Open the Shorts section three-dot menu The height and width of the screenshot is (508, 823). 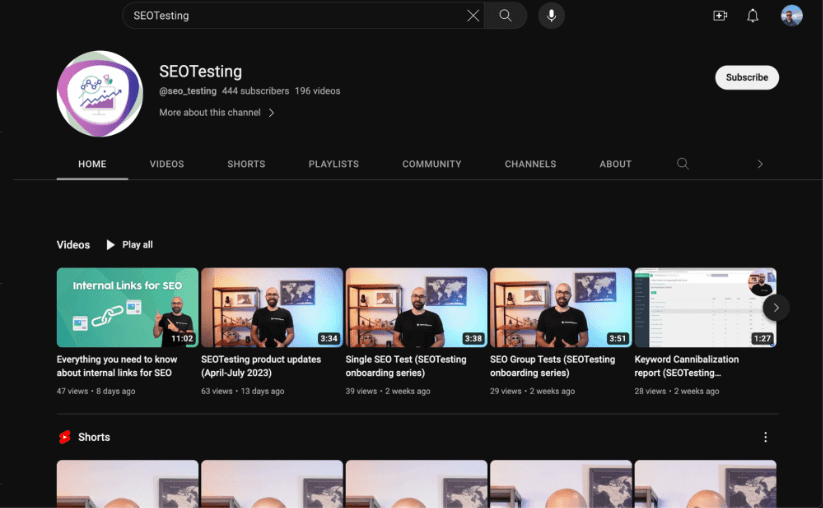click(765, 437)
